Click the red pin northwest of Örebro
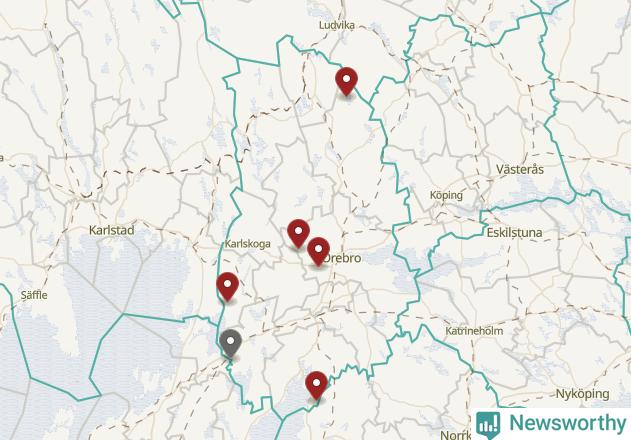The width and height of the screenshot is (631, 440). click(x=298, y=233)
